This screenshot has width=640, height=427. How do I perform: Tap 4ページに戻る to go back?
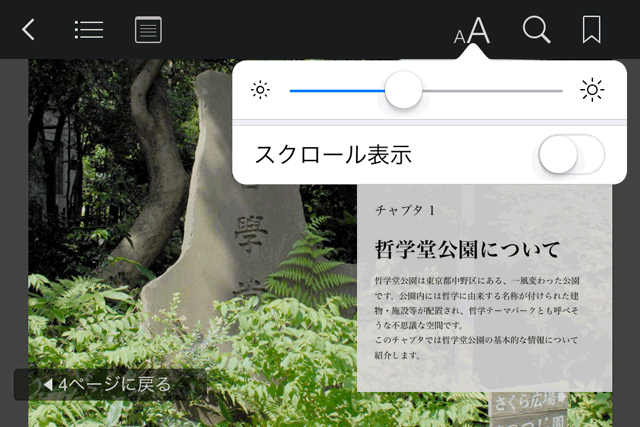pyautogui.click(x=111, y=385)
